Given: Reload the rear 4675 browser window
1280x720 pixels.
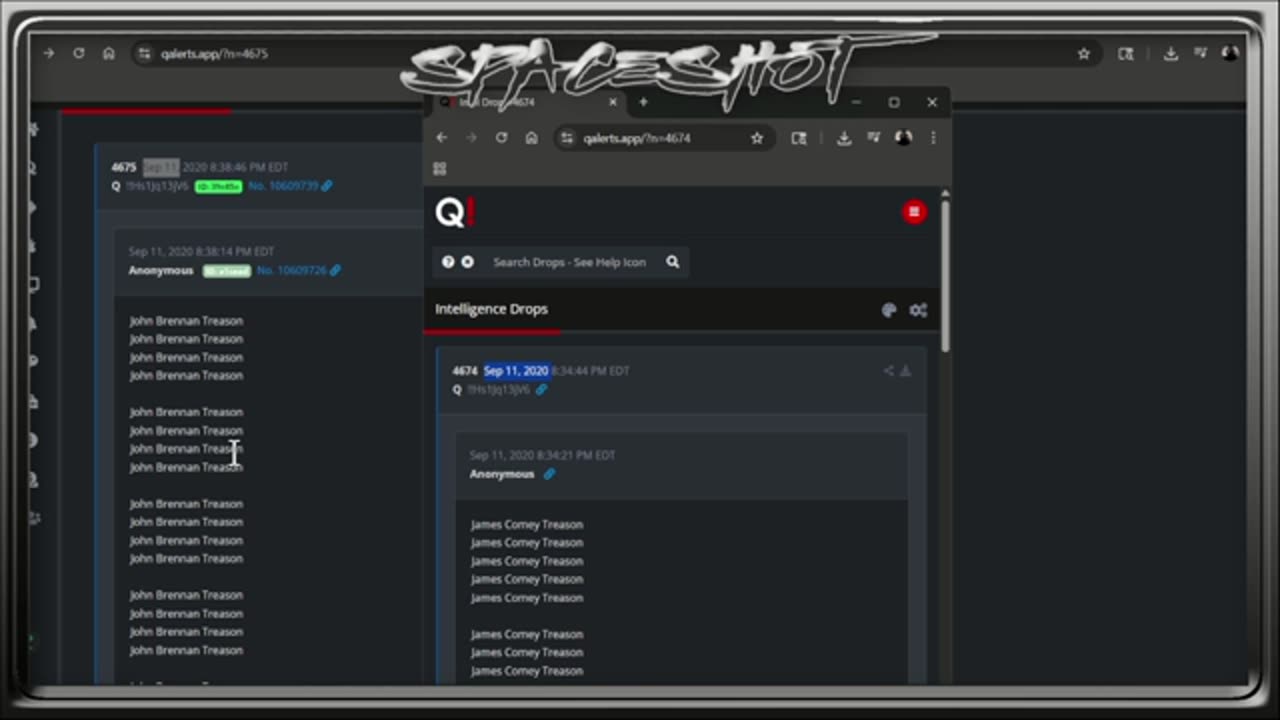Looking at the screenshot, I should (79, 54).
